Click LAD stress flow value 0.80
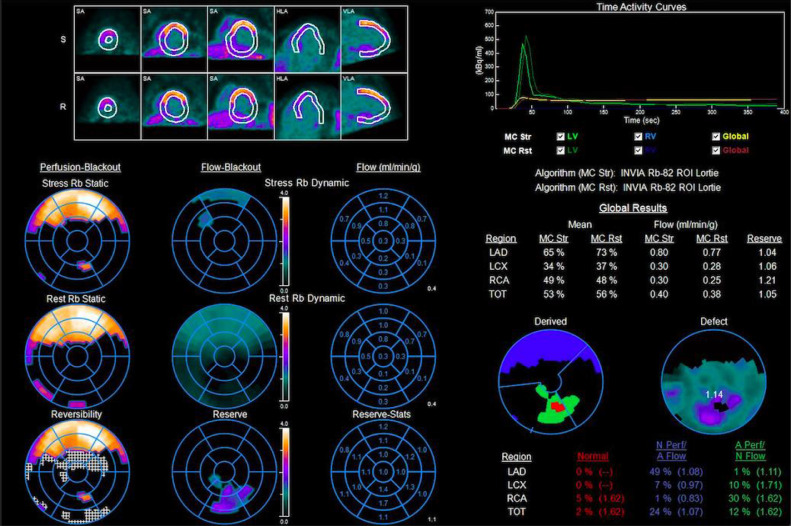The width and height of the screenshot is (791, 526). coord(659,253)
